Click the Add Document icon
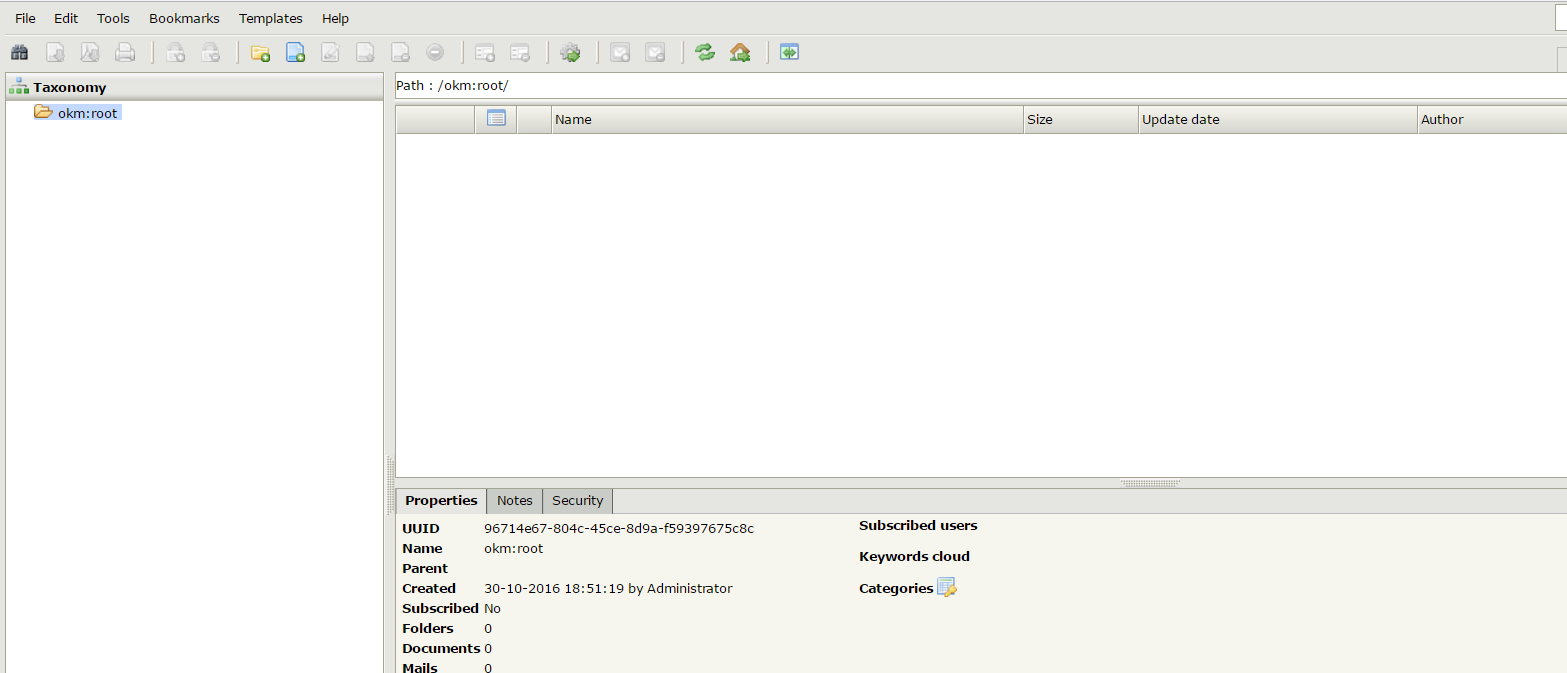This screenshot has height=673, width=1567. pos(295,52)
